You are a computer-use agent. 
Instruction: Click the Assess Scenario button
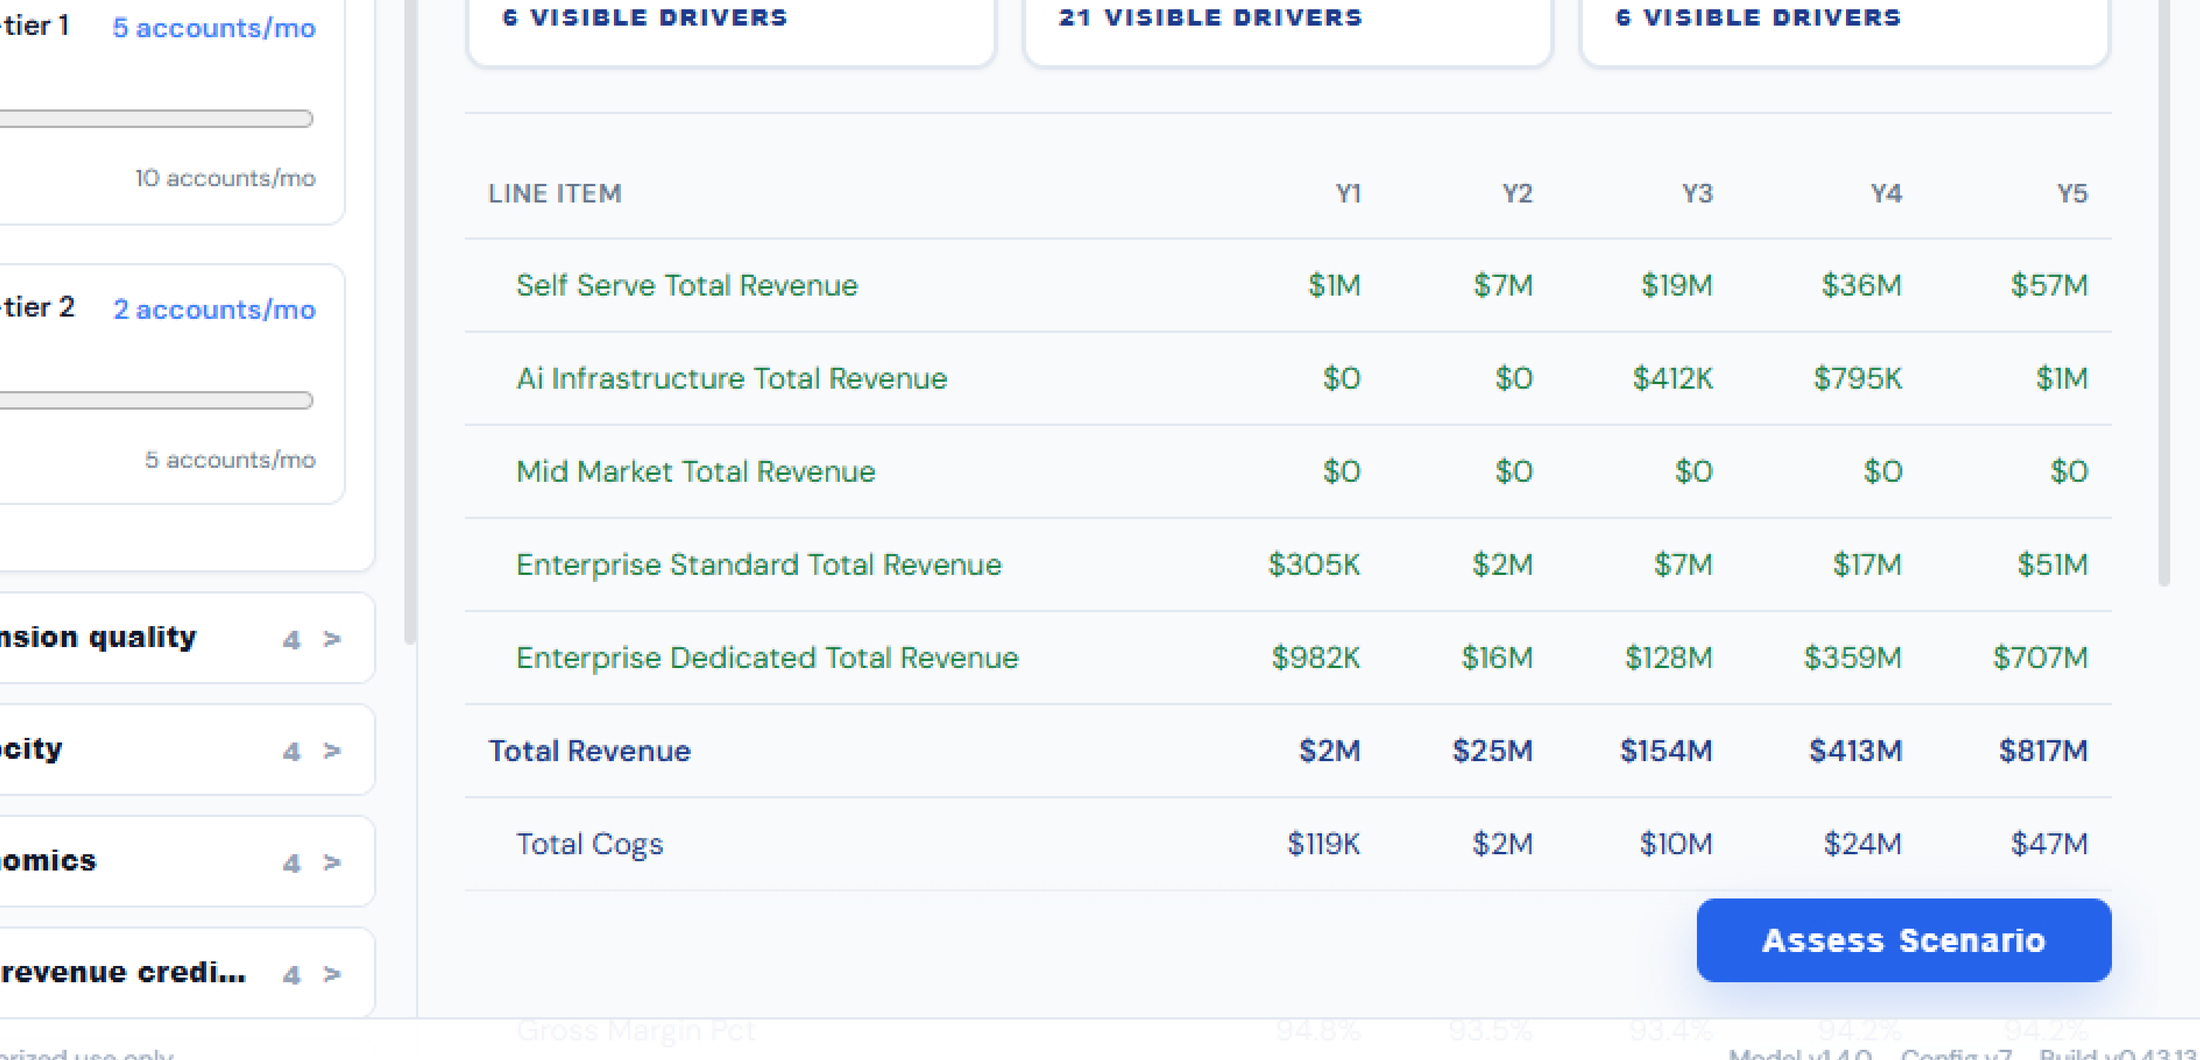1903,940
